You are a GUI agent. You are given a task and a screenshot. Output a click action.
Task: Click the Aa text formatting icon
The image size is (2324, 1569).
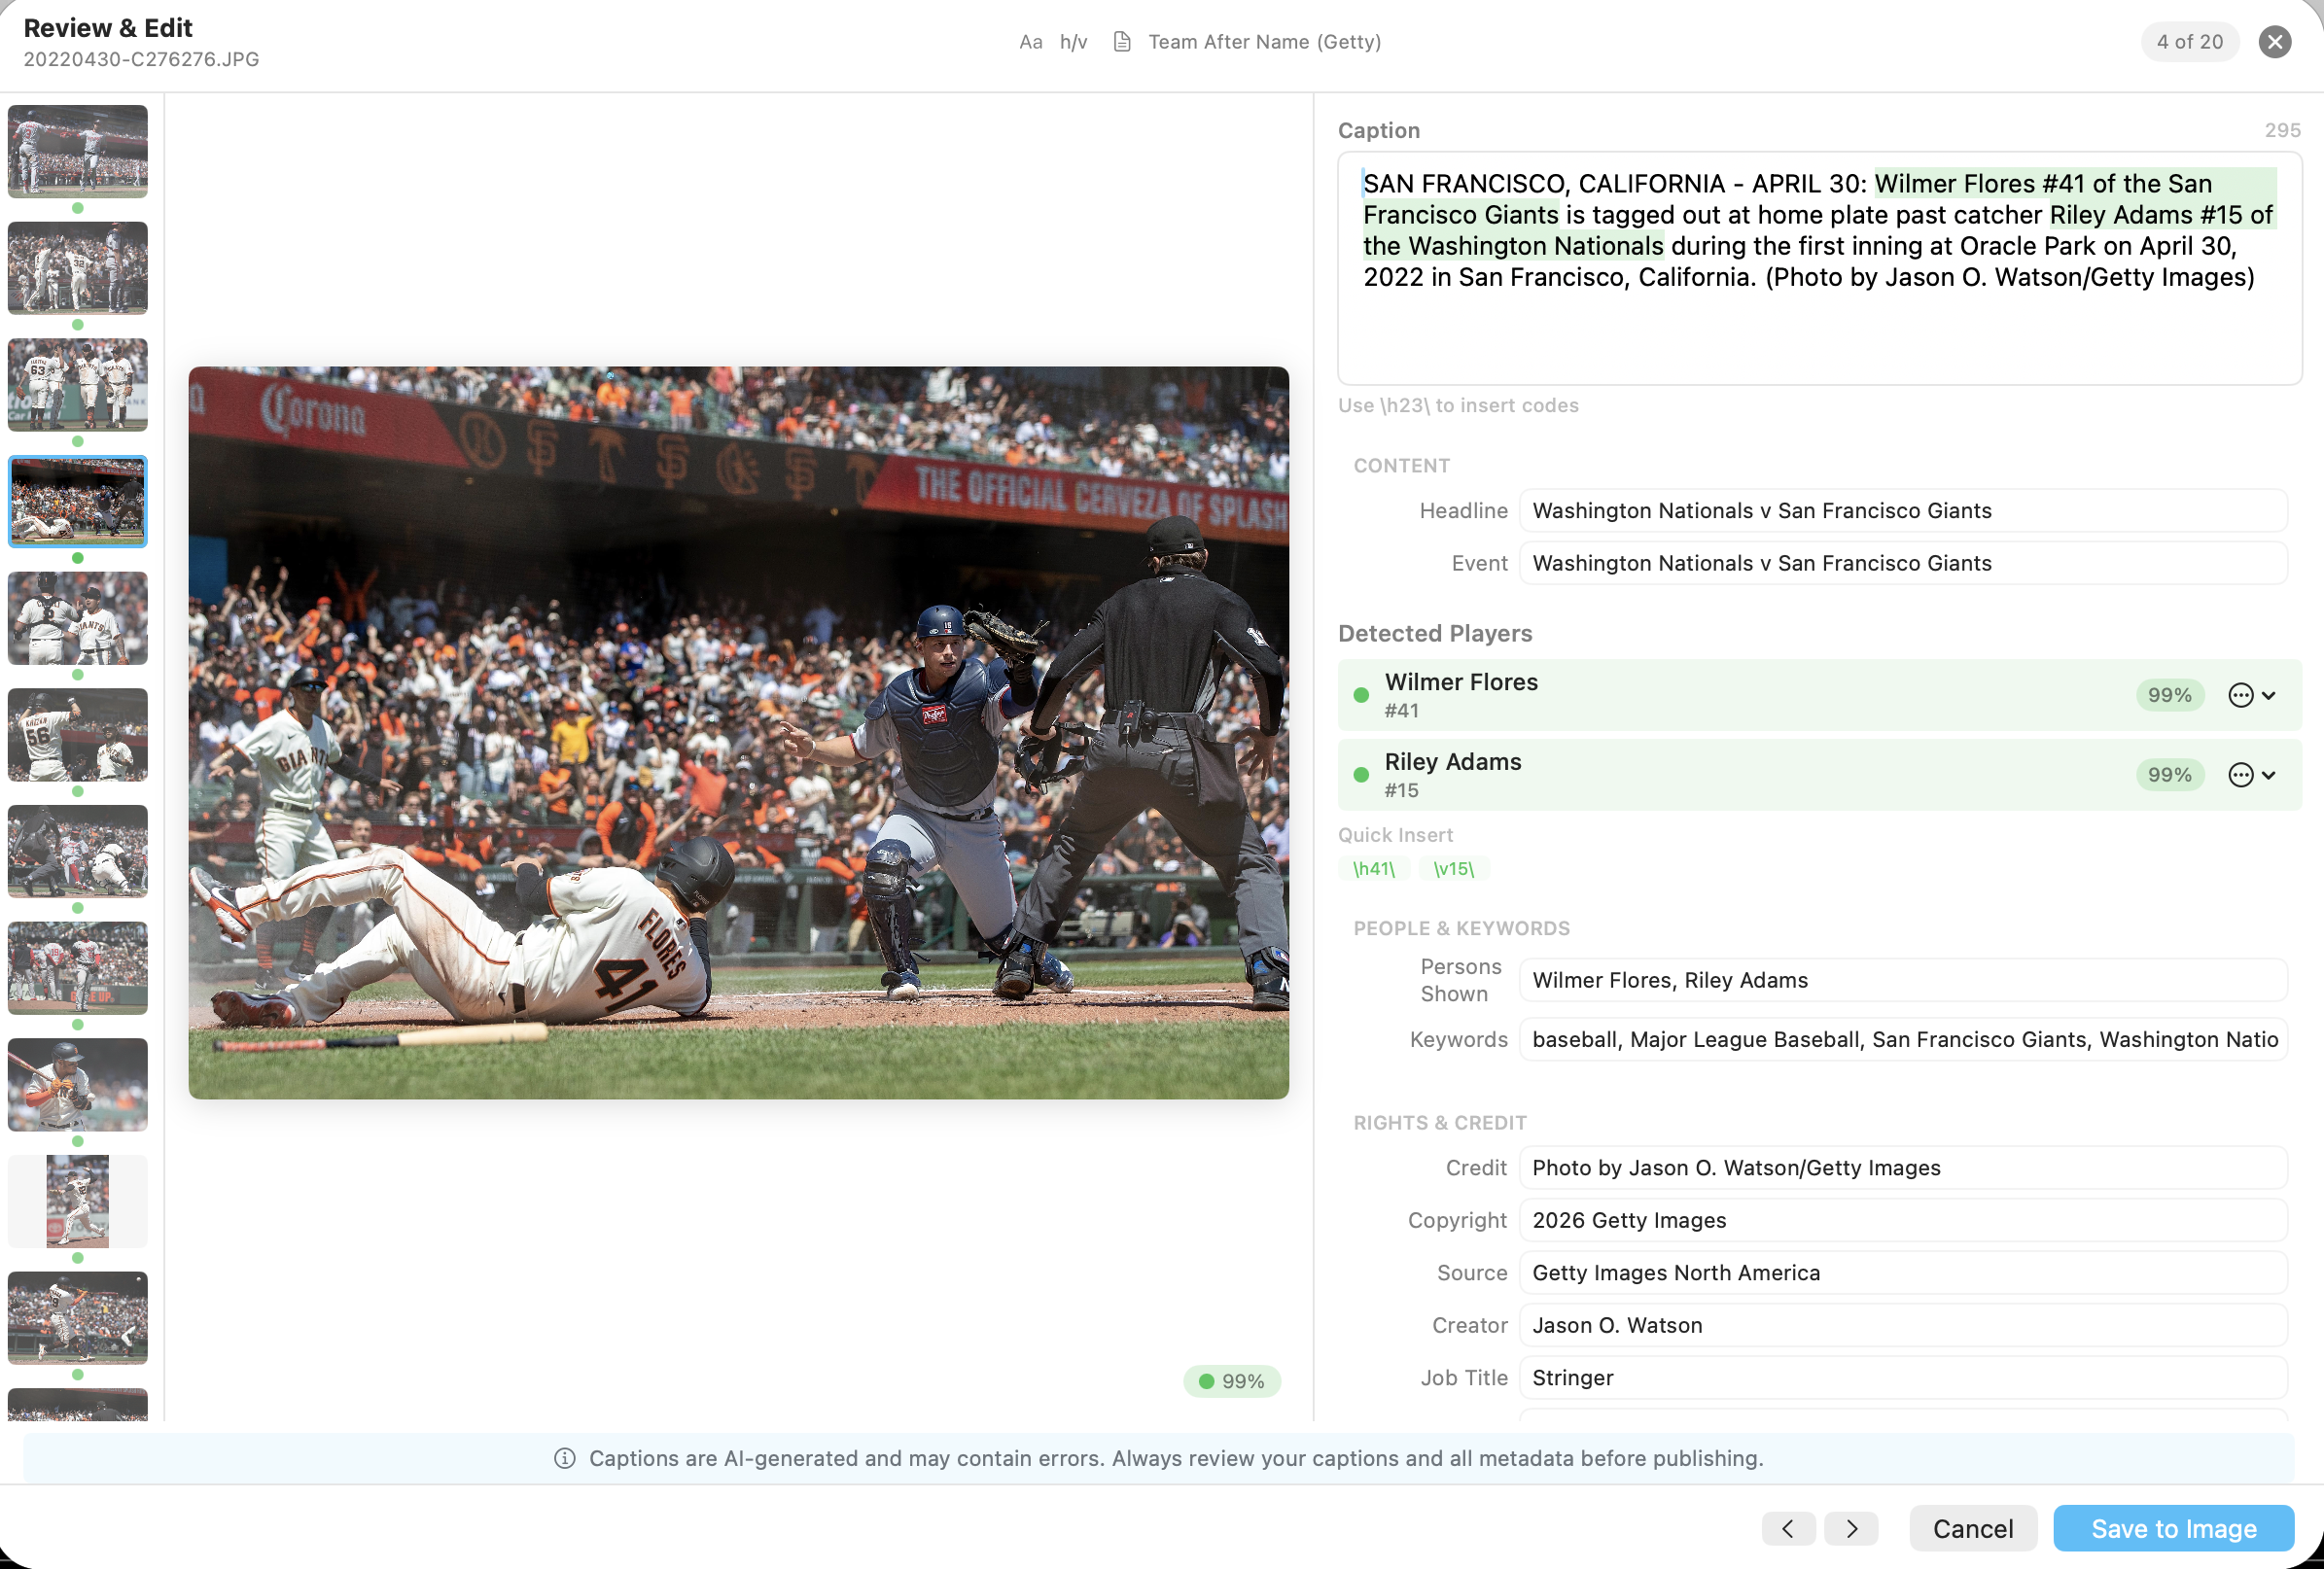pos(1031,42)
